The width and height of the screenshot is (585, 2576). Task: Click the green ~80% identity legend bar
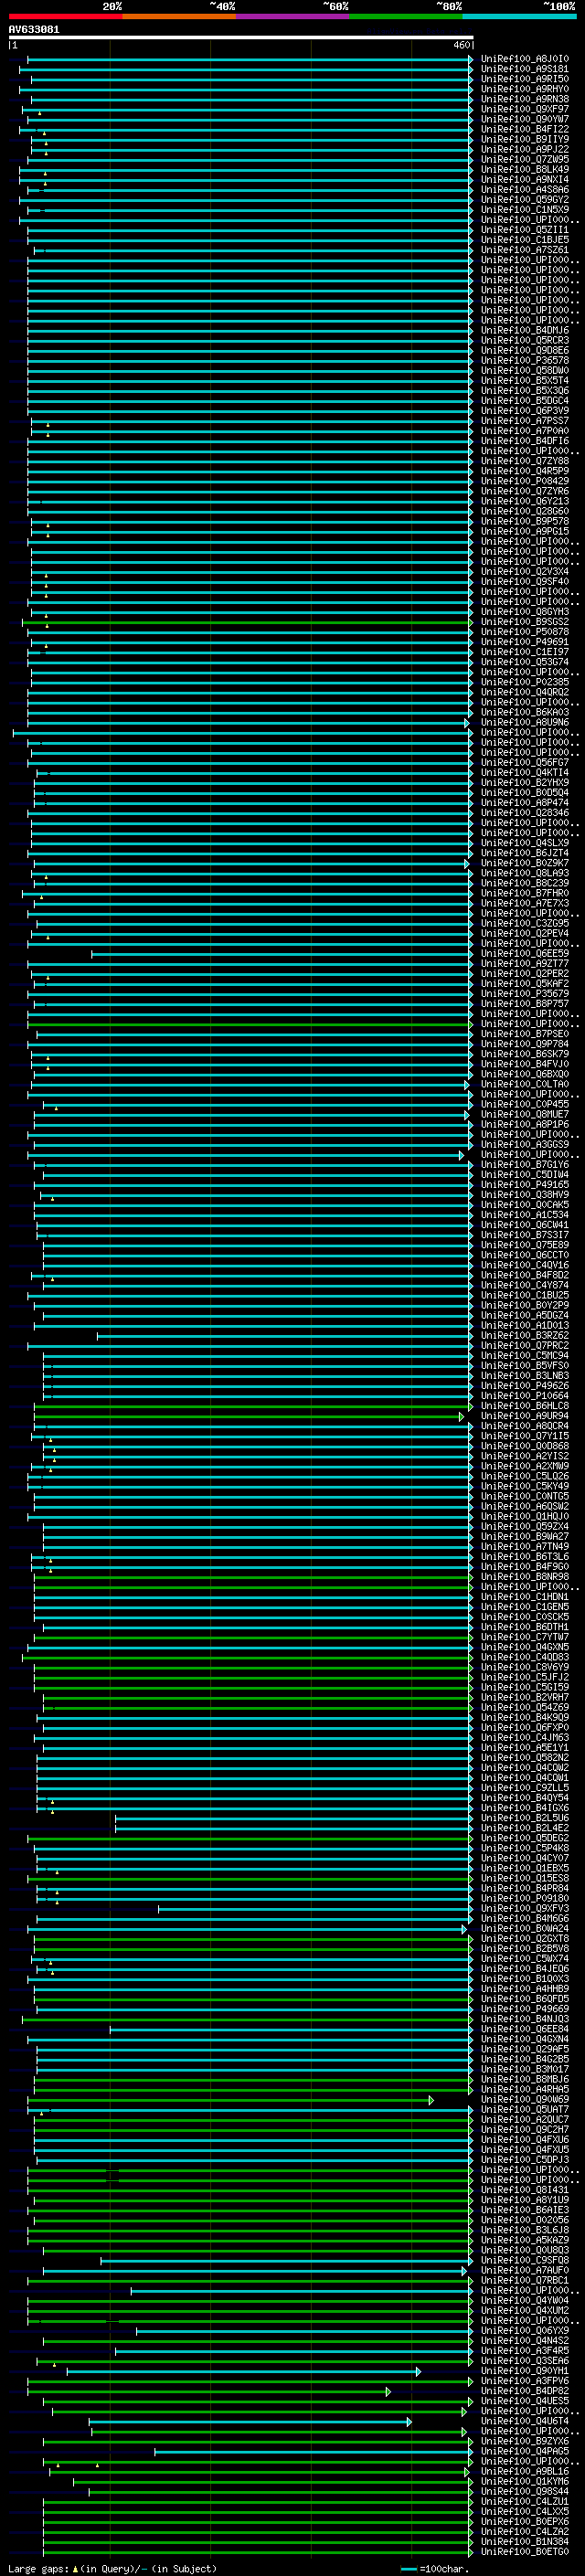tap(406, 17)
